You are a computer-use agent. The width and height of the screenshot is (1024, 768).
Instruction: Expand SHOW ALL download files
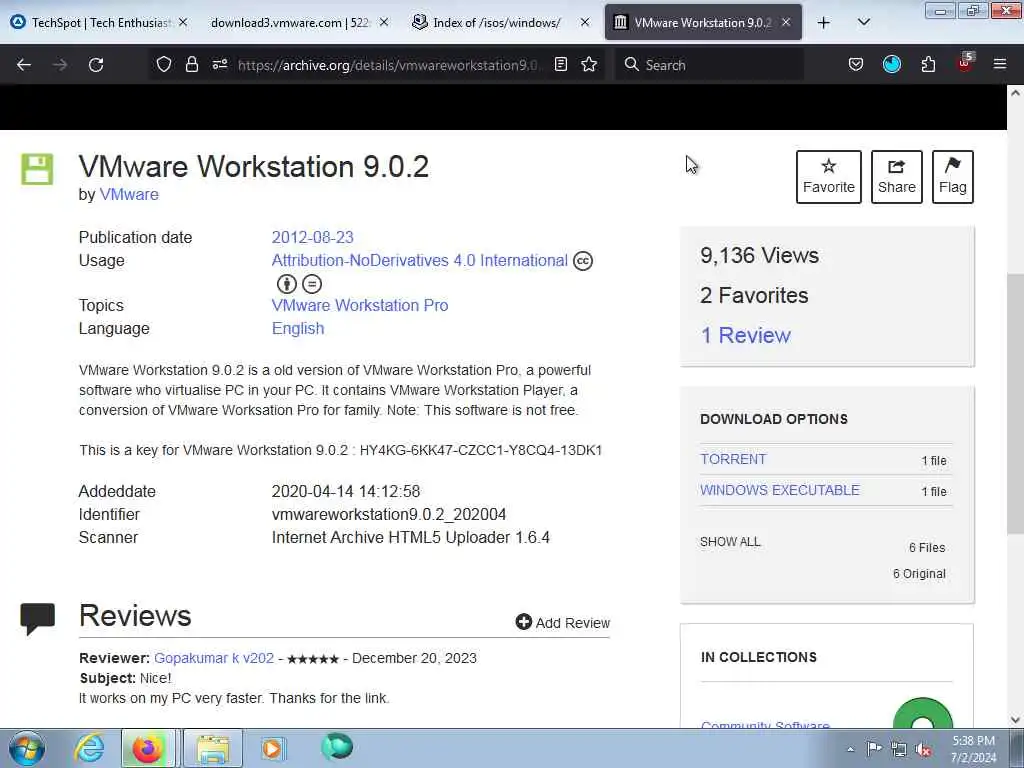coord(730,542)
